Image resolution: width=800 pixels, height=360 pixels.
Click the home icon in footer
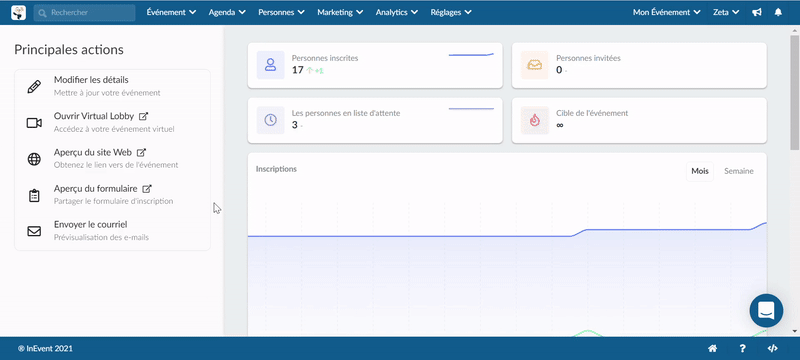[x=713, y=349]
